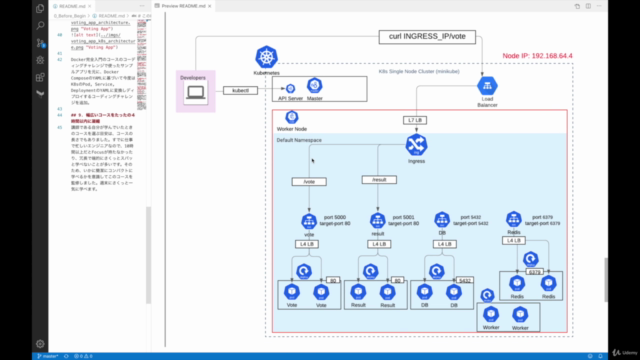640x360 pixels.
Task: Close the README.md editor tab
Action: tap(89, 6)
